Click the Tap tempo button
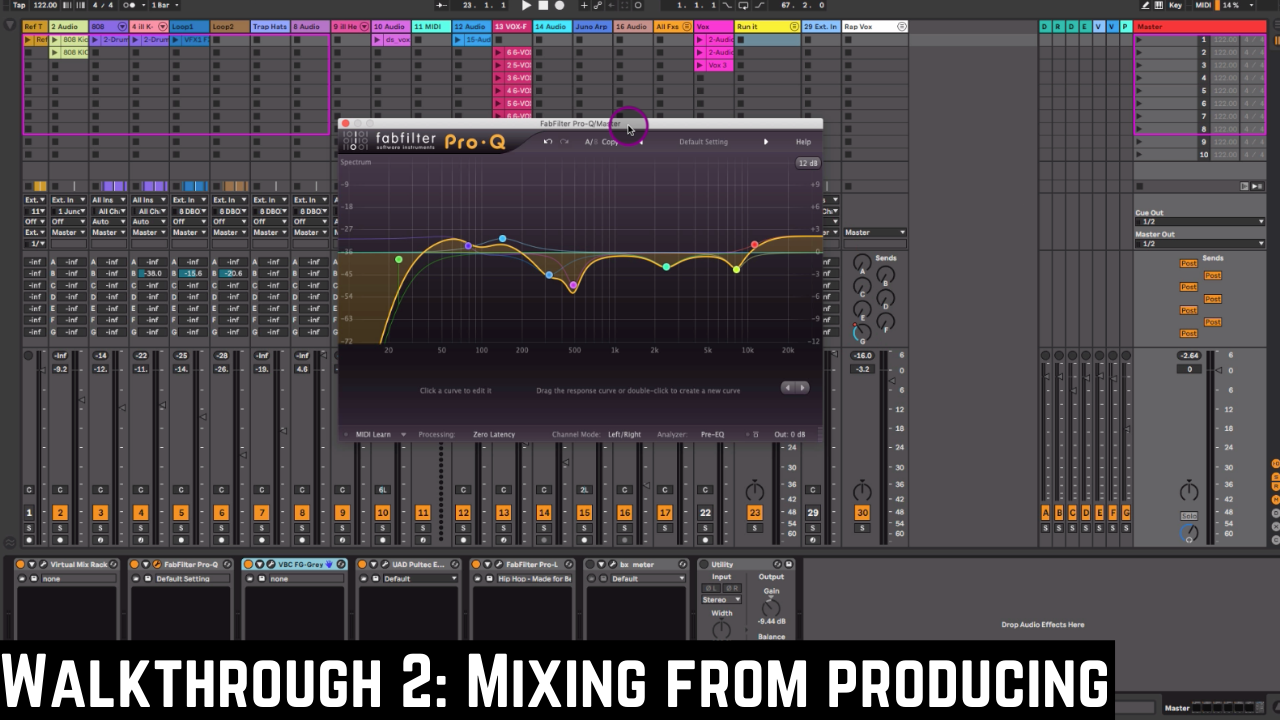Image resolution: width=1280 pixels, height=720 pixels. 19,5
